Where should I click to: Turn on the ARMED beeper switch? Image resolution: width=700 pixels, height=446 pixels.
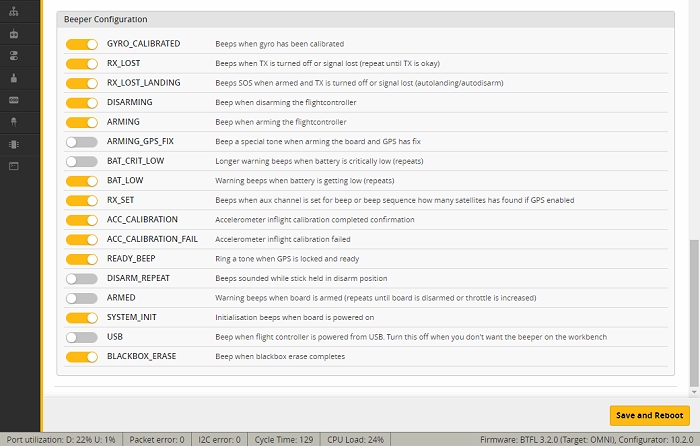pyautogui.click(x=82, y=298)
